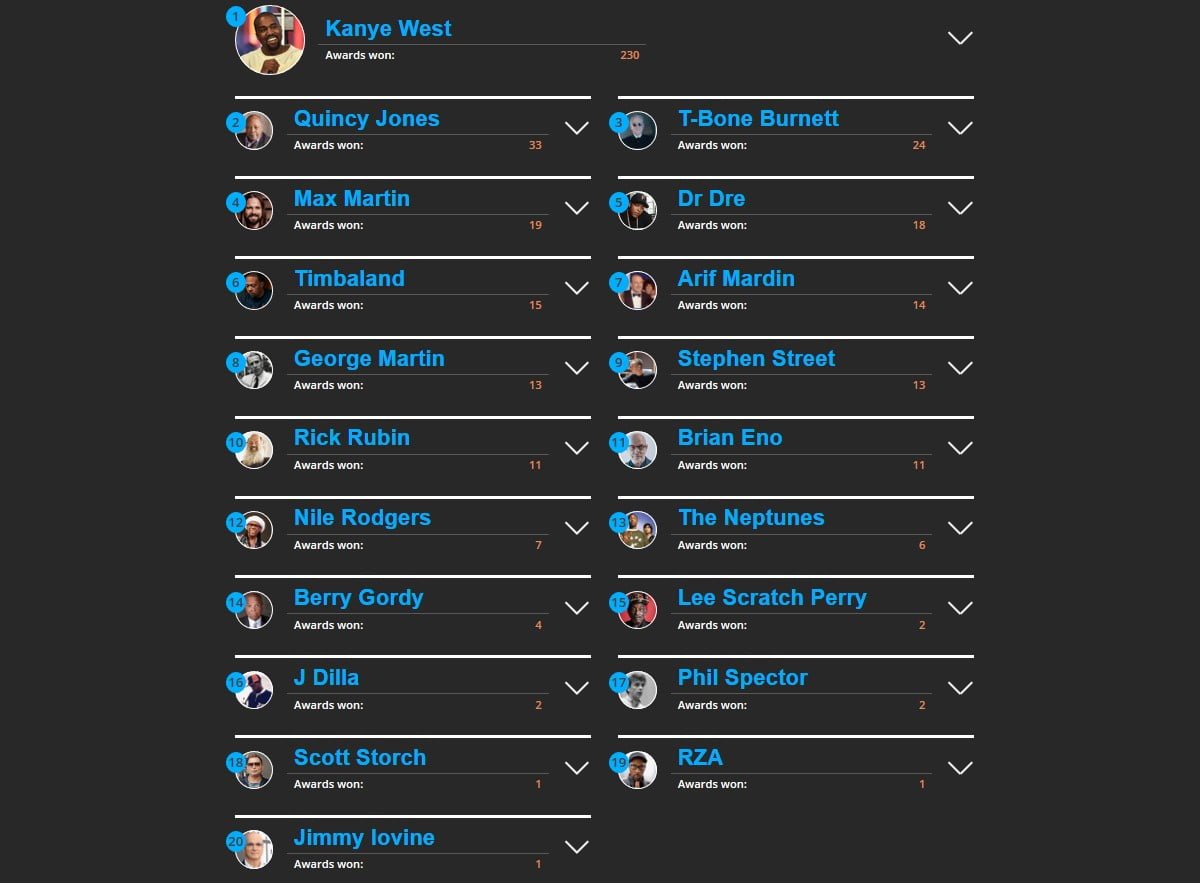The height and width of the screenshot is (883, 1200).
Task: Select Rick Rubin's profile picture
Action: (x=255, y=450)
